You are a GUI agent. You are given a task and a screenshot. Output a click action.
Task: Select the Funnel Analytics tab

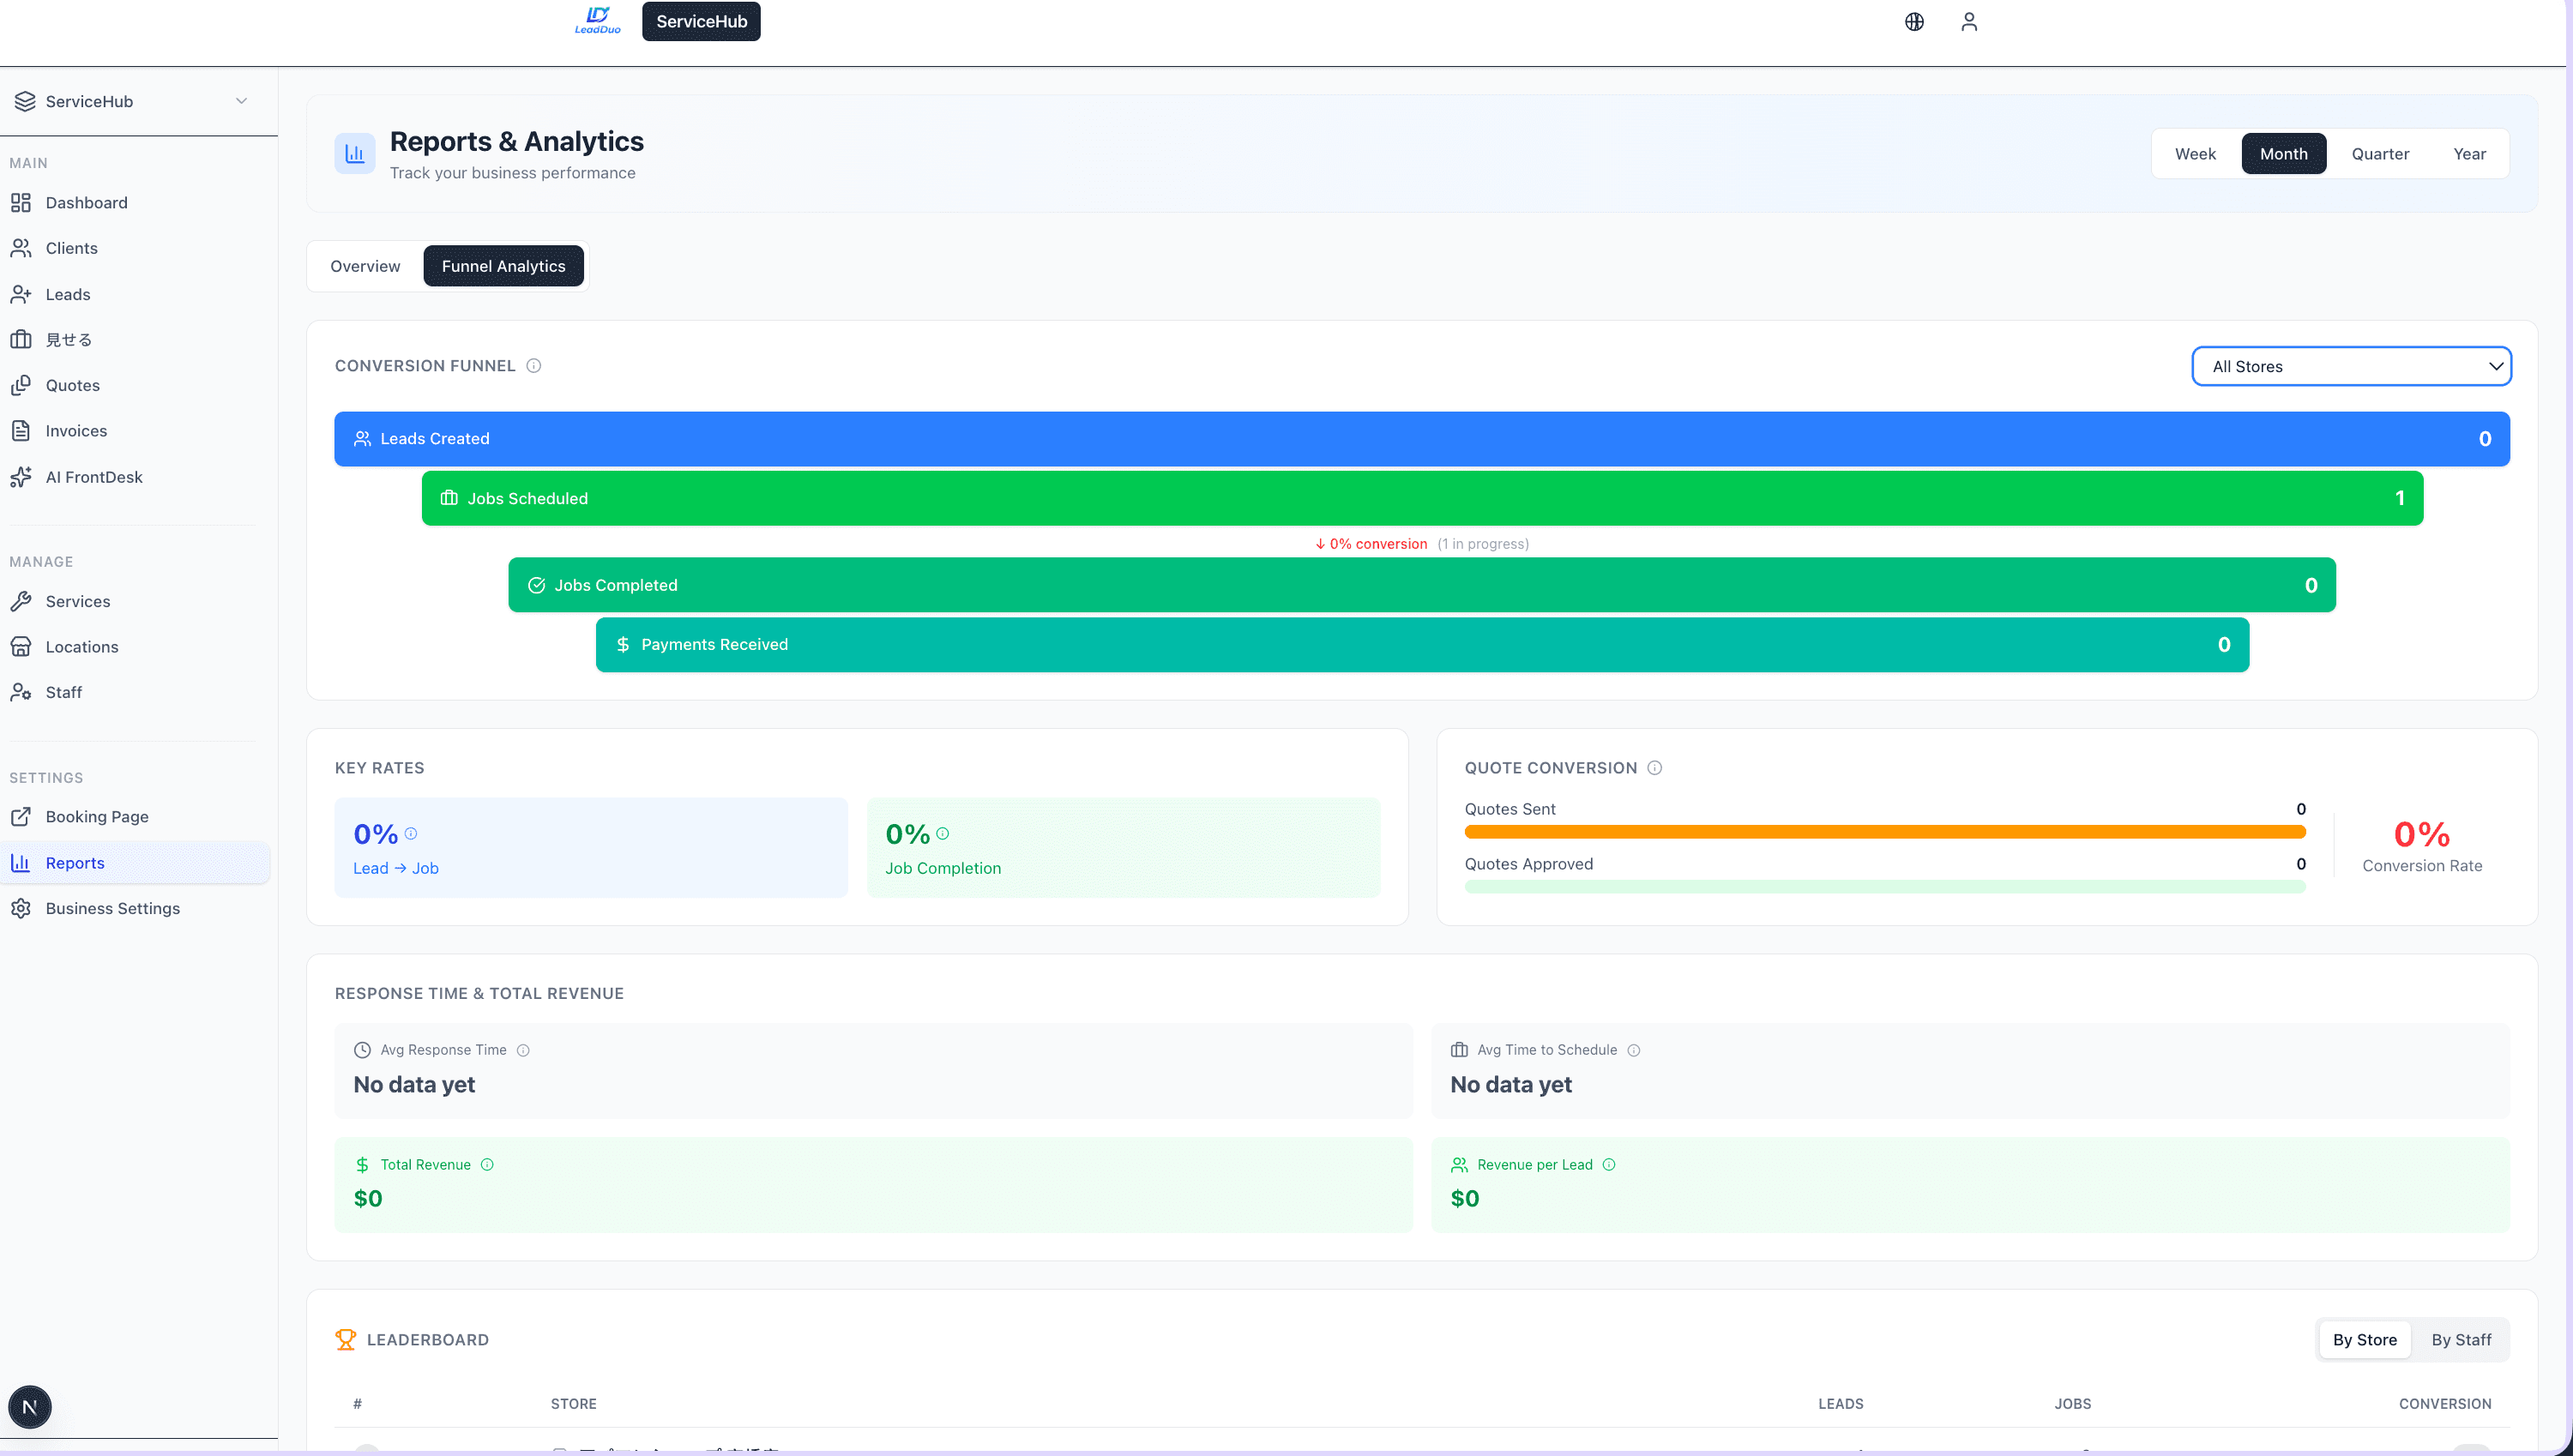(x=503, y=266)
